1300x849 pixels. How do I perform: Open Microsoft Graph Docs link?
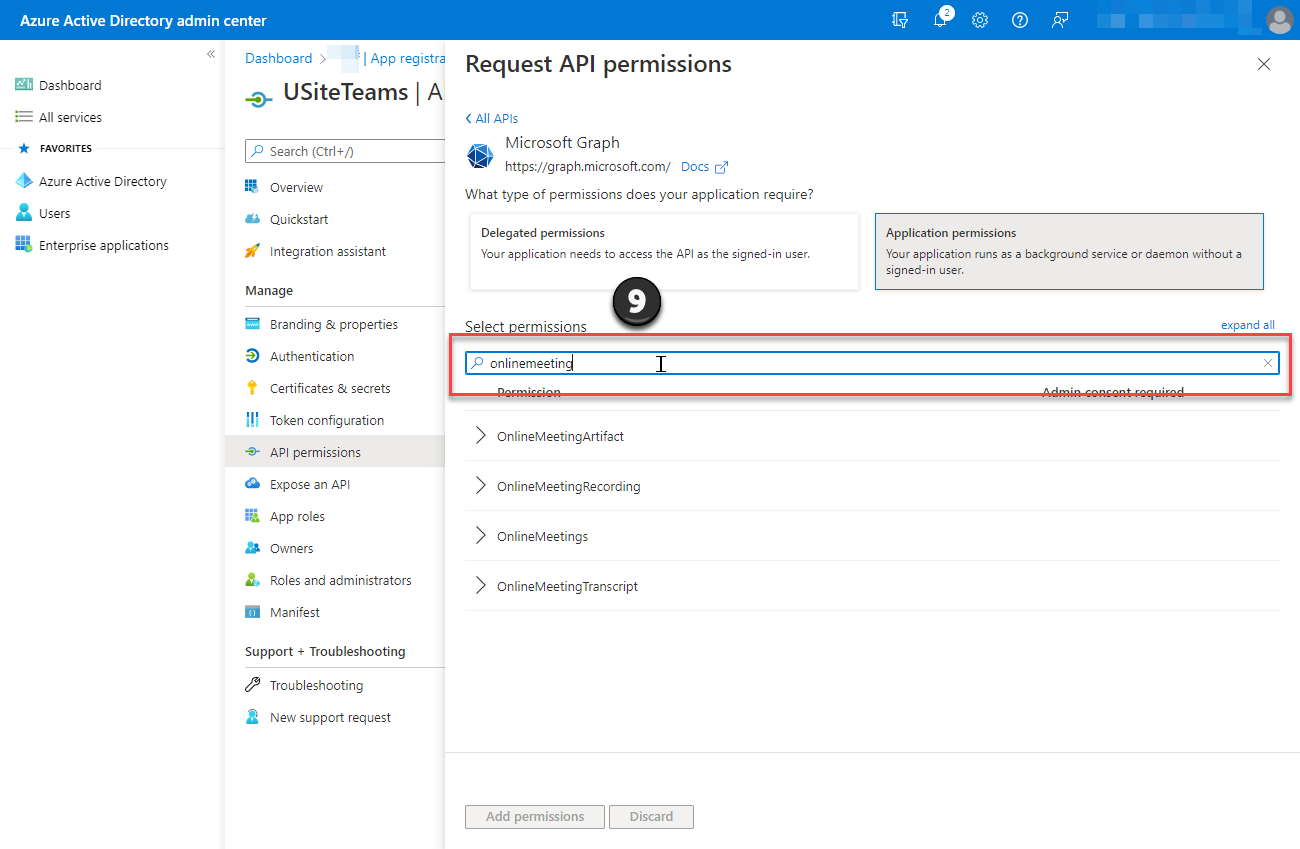coord(704,167)
